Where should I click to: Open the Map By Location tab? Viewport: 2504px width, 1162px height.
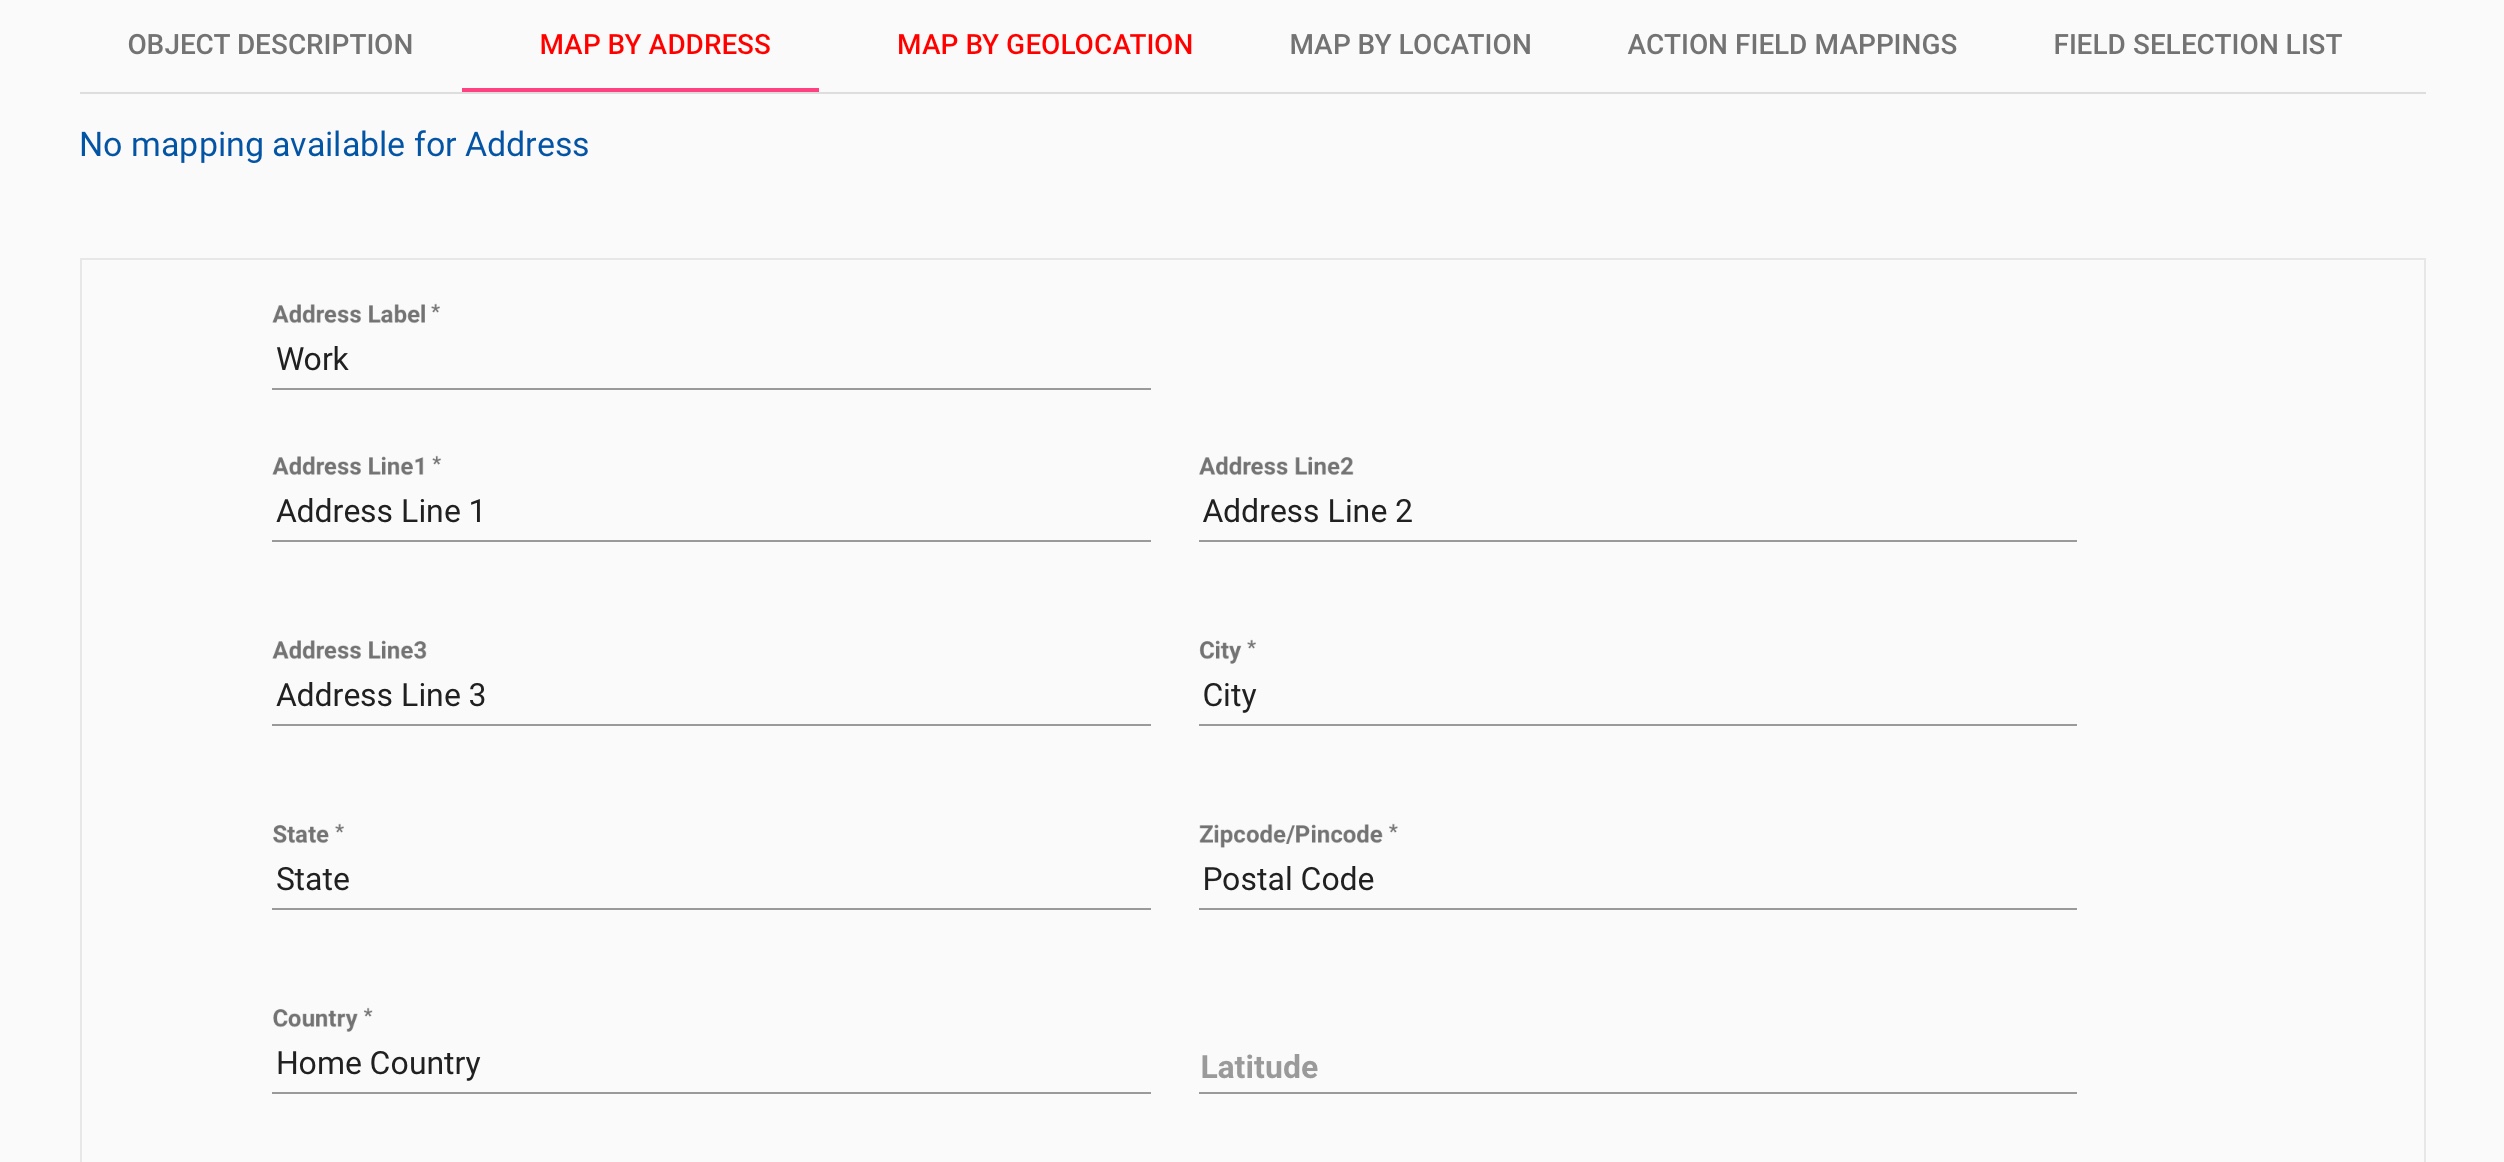(x=1410, y=45)
